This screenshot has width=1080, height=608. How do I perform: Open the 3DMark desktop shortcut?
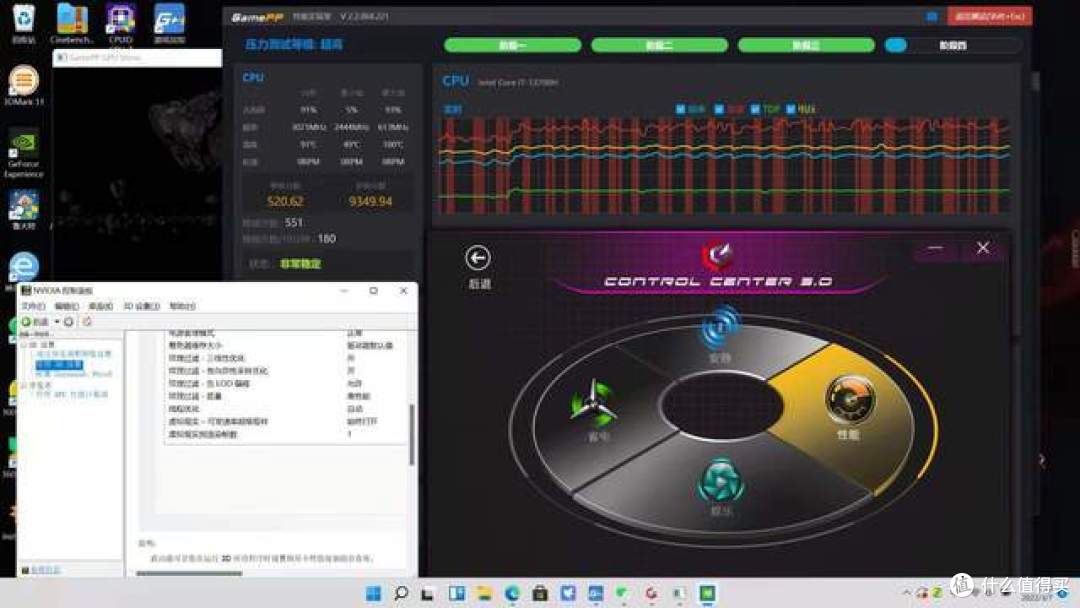pyautogui.click(x=23, y=81)
